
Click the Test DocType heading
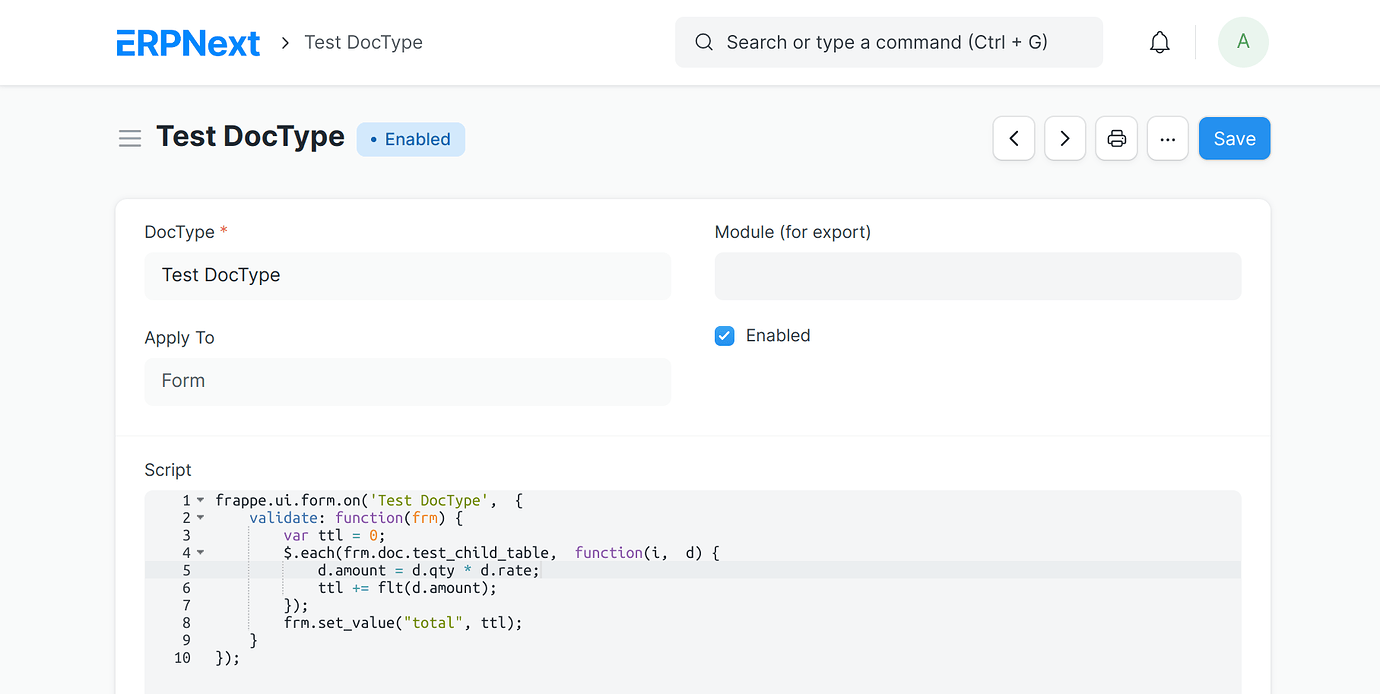pos(250,136)
